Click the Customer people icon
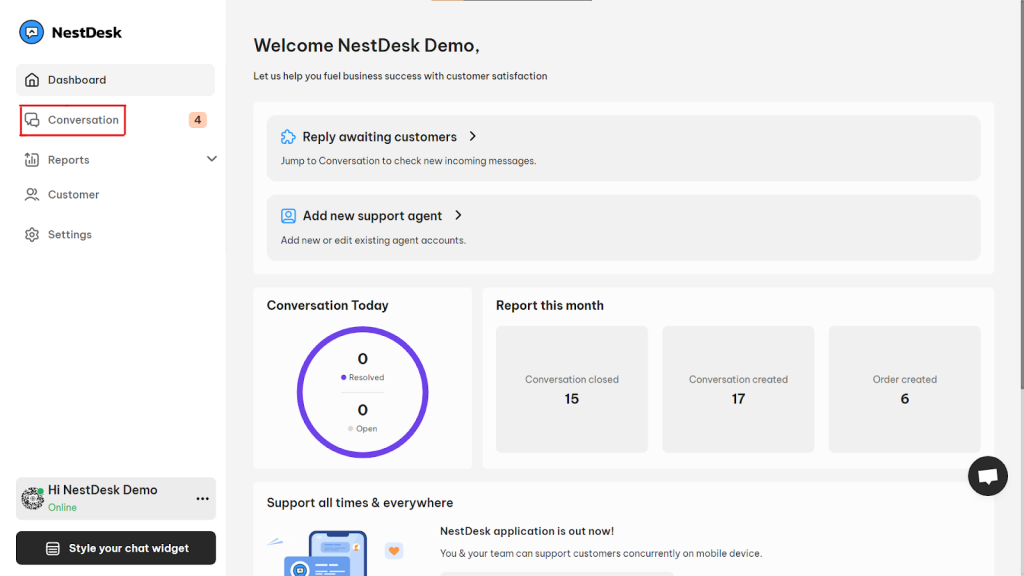This screenshot has width=1024, height=576. pyautogui.click(x=31, y=195)
